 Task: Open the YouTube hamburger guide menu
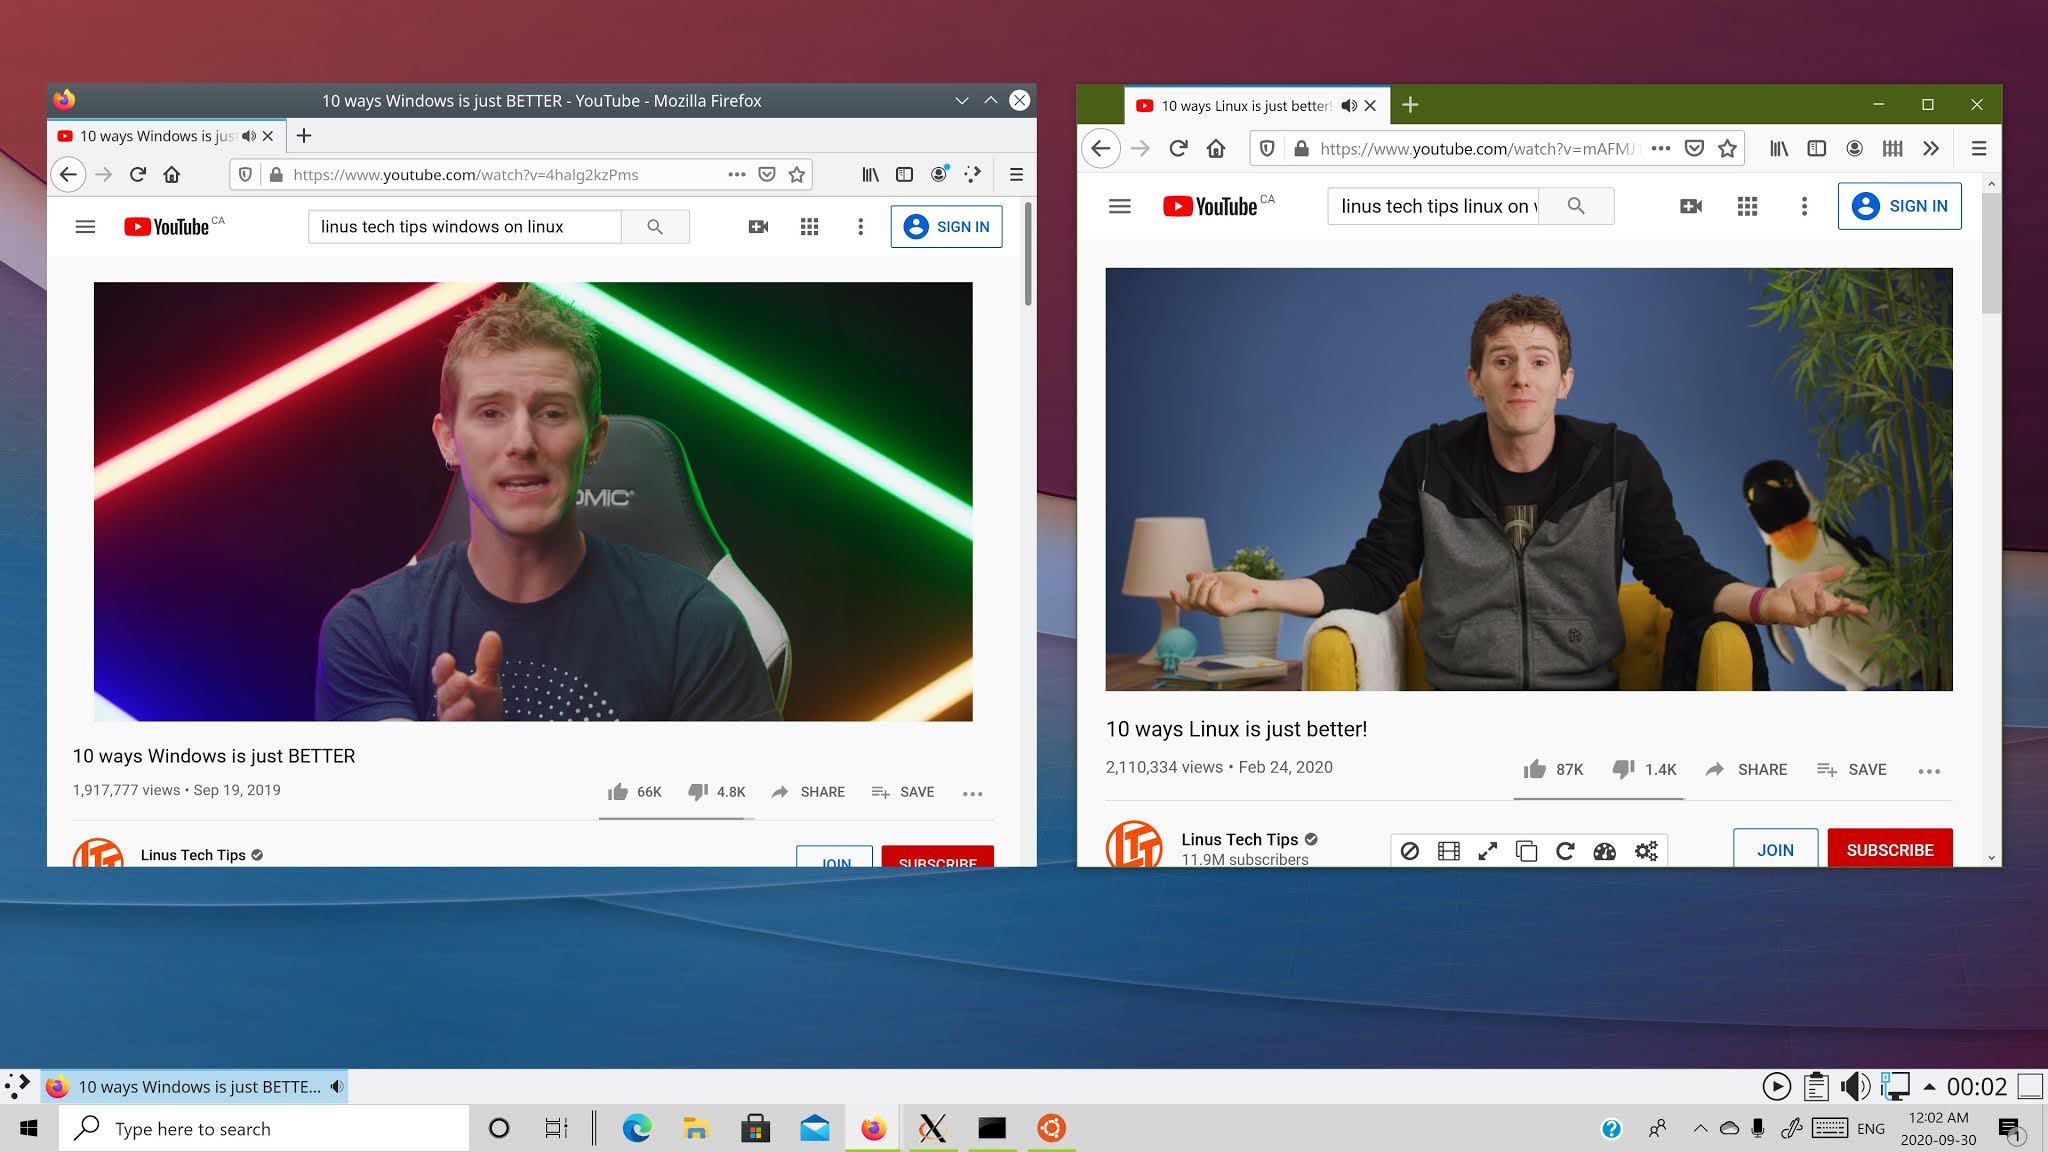coord(1119,206)
